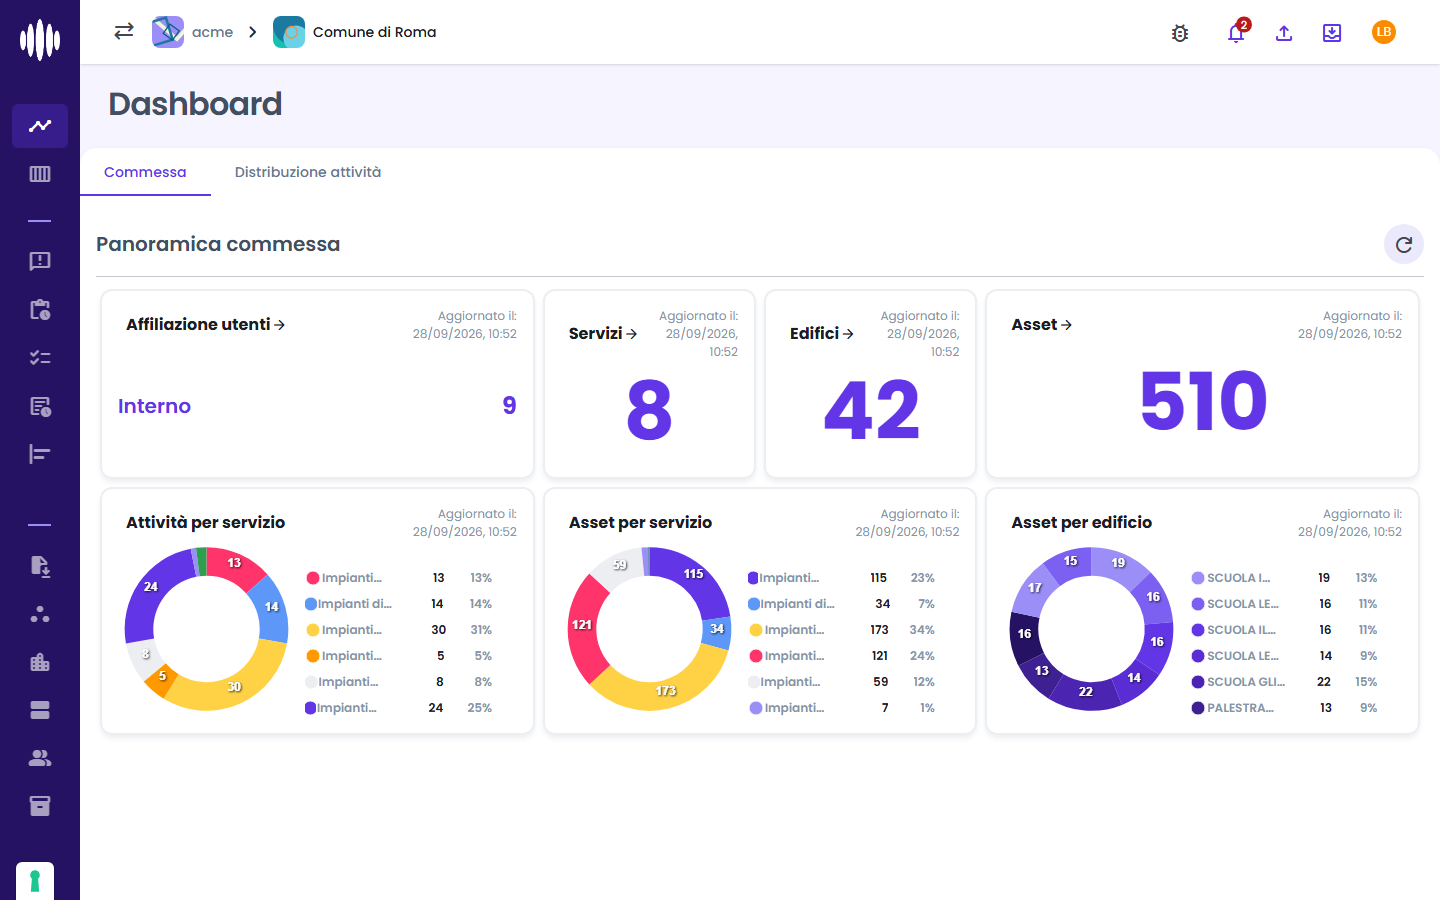The image size is (1440, 900).
Task: Click the yellow legend dot in Asset per servizio
Action: [756, 630]
